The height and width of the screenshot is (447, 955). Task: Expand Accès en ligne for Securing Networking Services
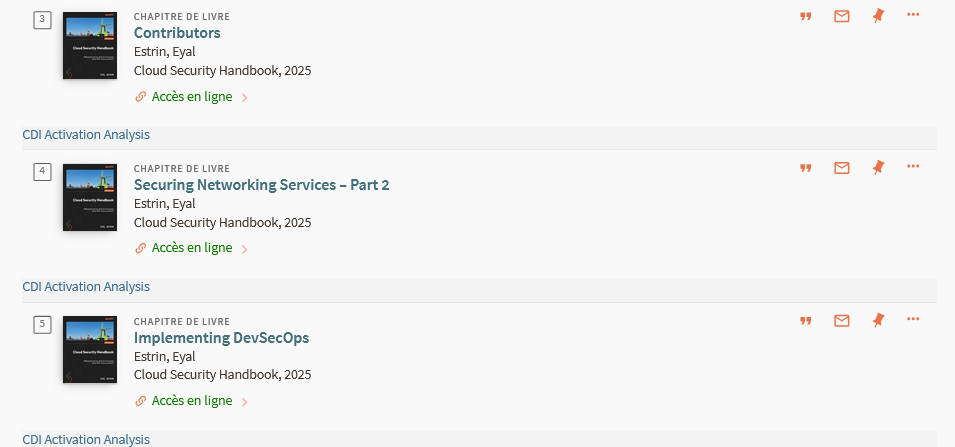point(191,248)
